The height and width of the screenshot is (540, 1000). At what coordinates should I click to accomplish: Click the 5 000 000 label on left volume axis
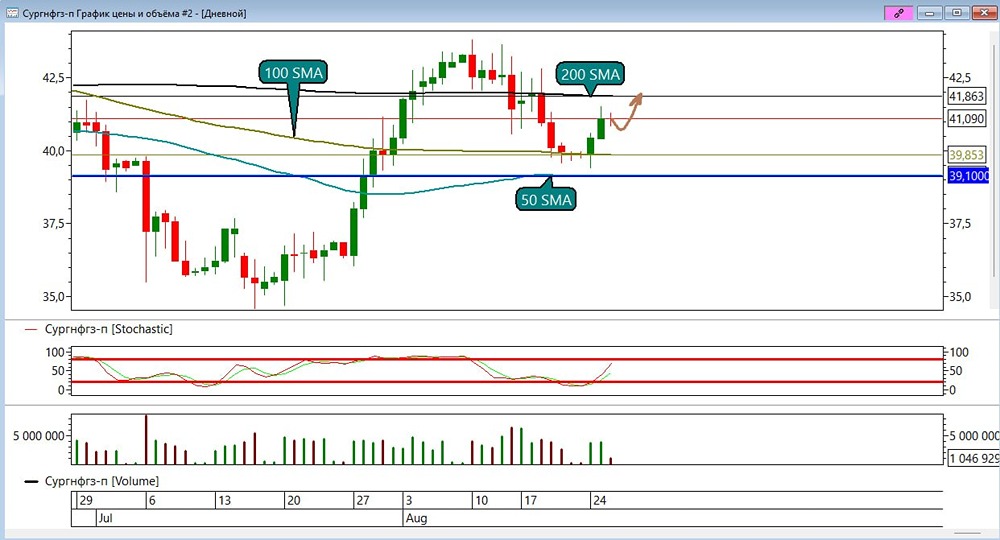pos(38,436)
